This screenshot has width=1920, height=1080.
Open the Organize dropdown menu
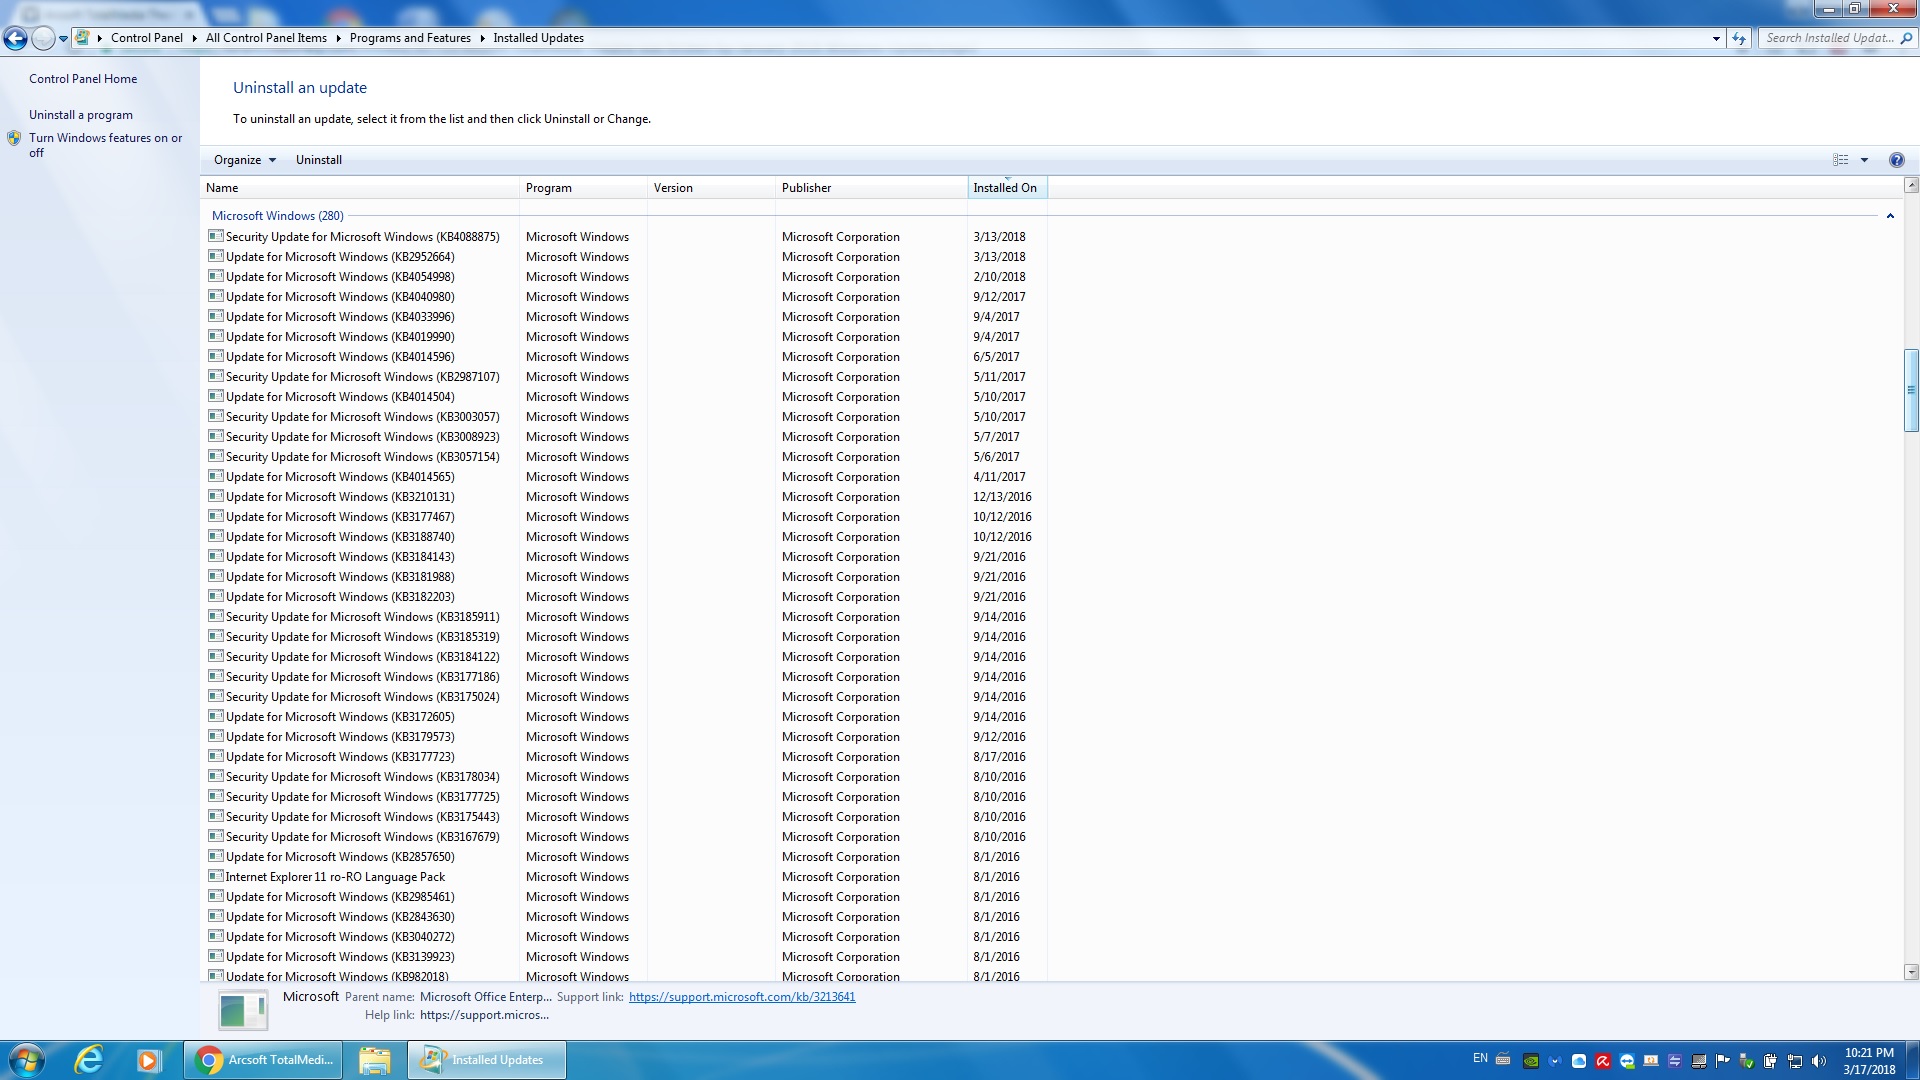[x=244, y=160]
